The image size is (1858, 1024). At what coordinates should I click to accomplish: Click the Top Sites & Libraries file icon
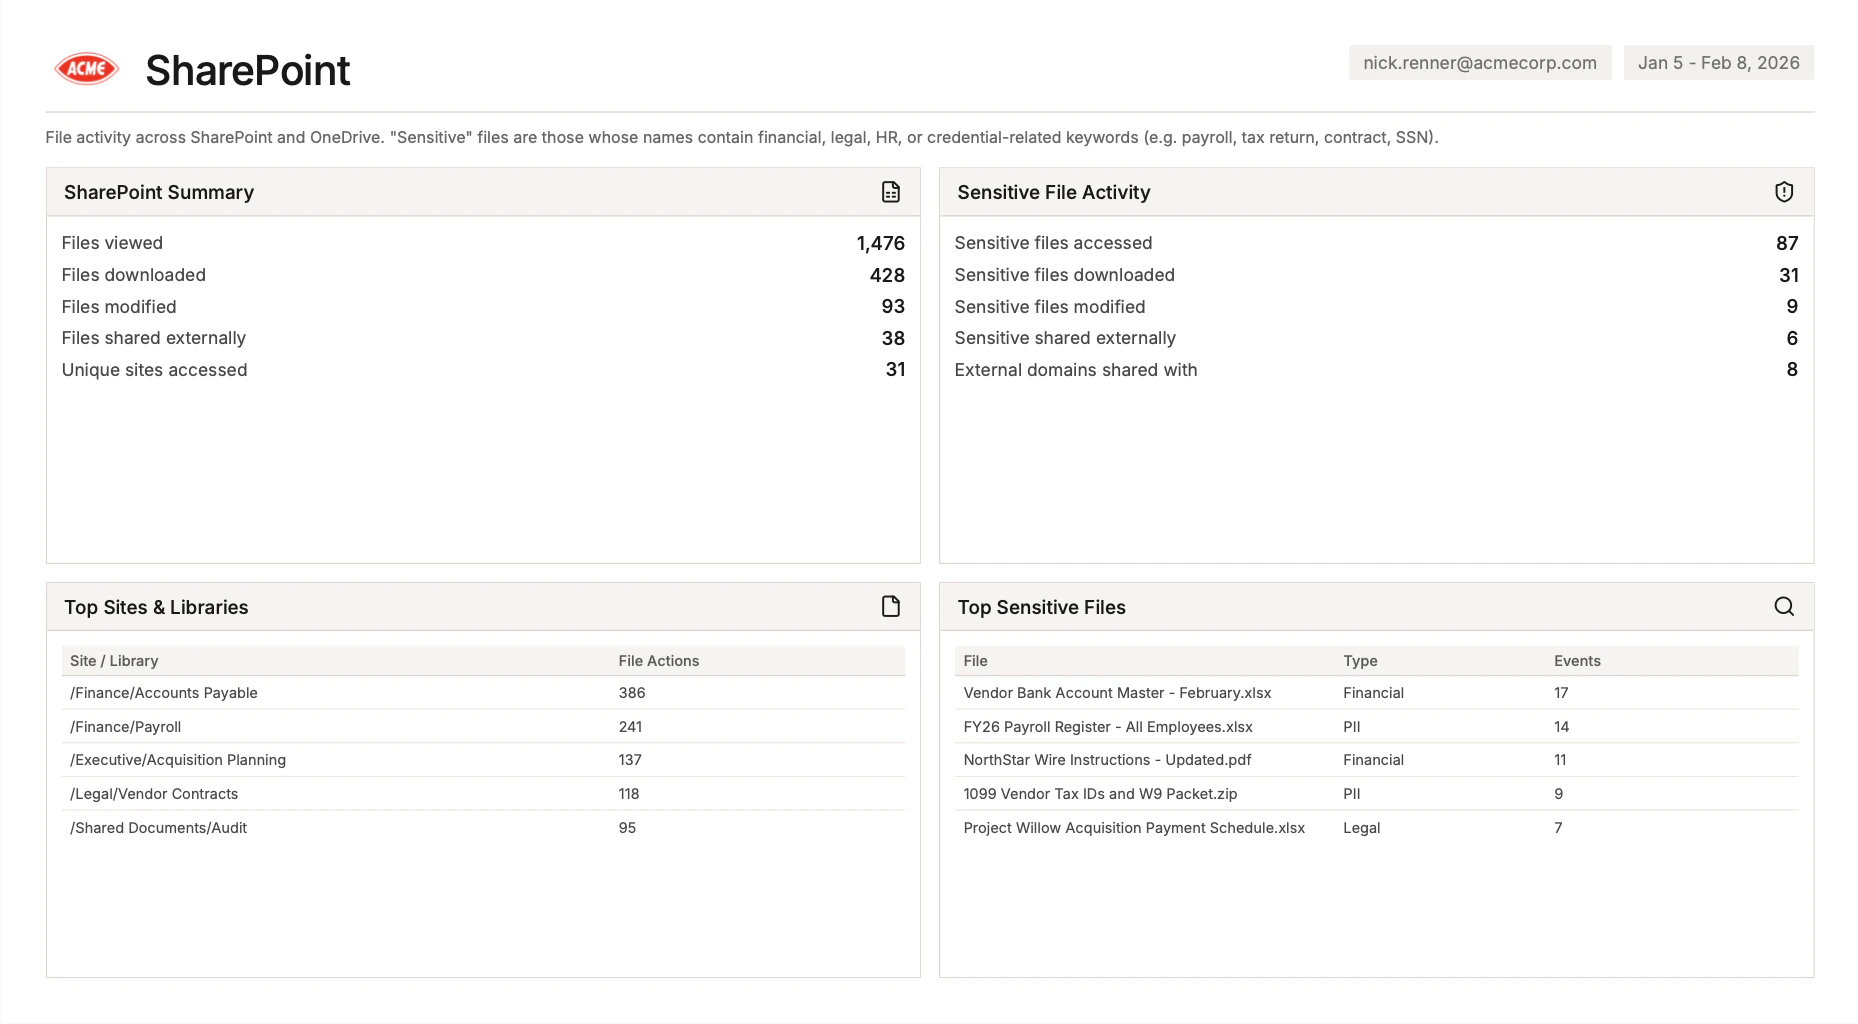[x=890, y=606]
